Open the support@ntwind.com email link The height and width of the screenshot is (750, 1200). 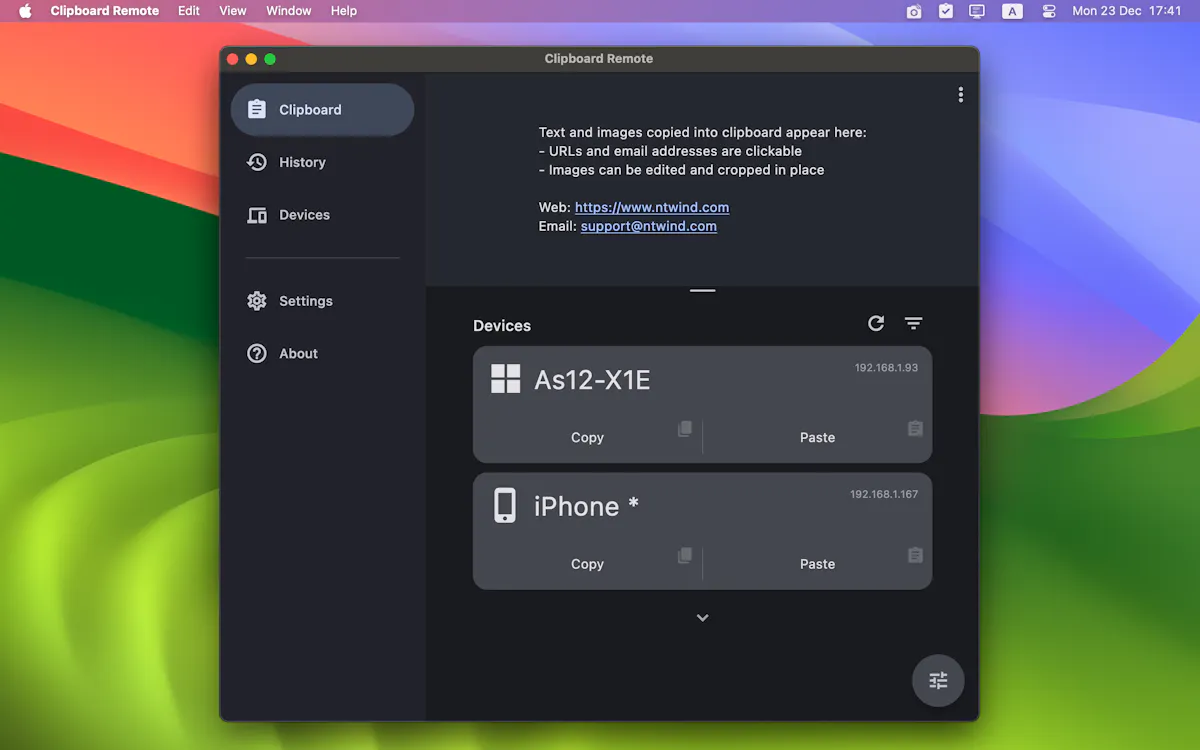pos(649,226)
